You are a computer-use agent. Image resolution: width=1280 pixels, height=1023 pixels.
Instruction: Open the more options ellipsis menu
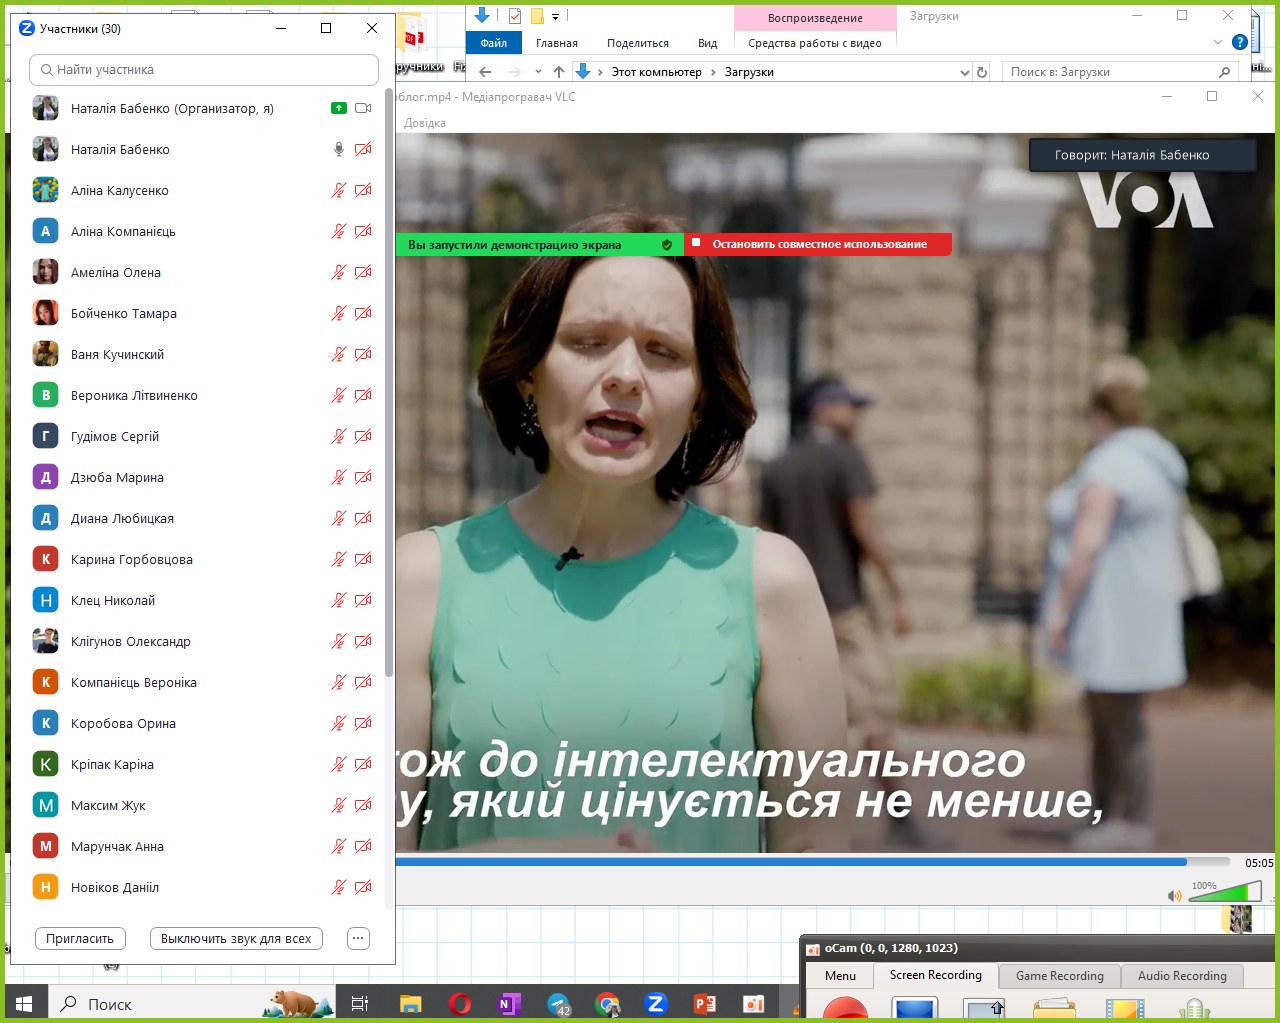pyautogui.click(x=358, y=938)
